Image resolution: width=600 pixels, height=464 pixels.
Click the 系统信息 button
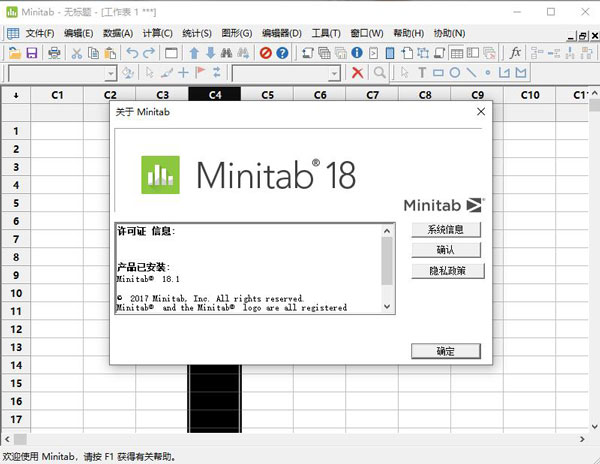click(446, 230)
